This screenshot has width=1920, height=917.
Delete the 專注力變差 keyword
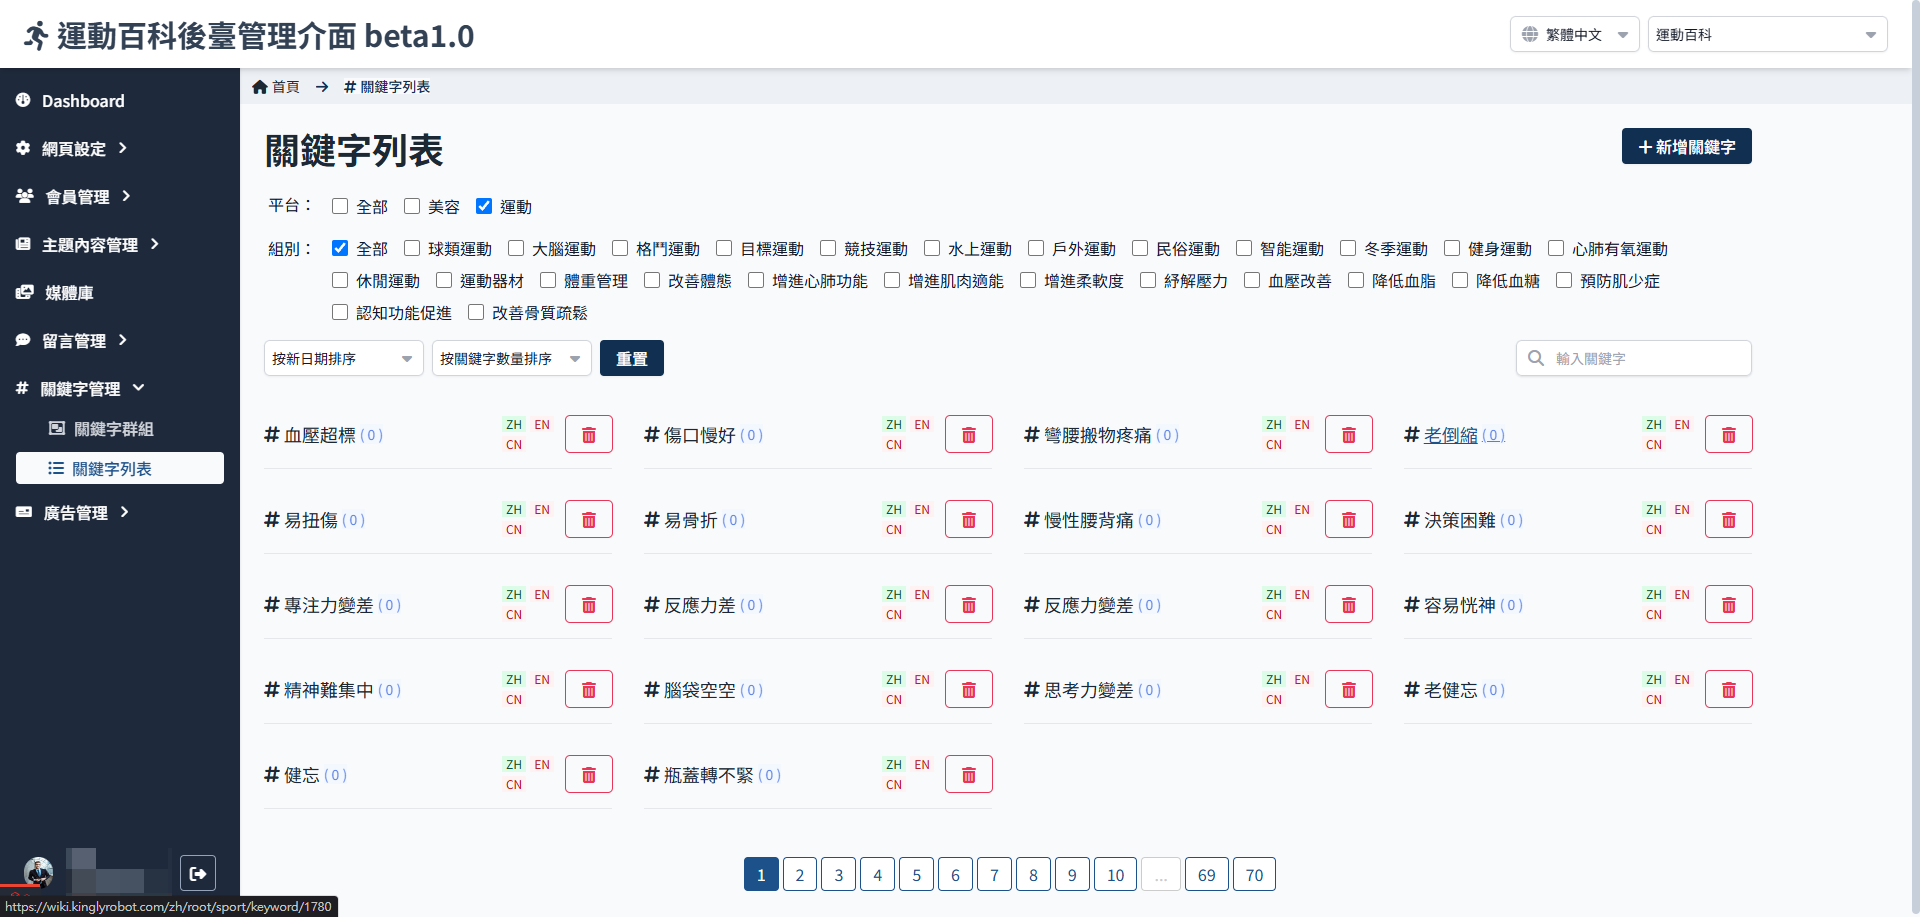589,605
